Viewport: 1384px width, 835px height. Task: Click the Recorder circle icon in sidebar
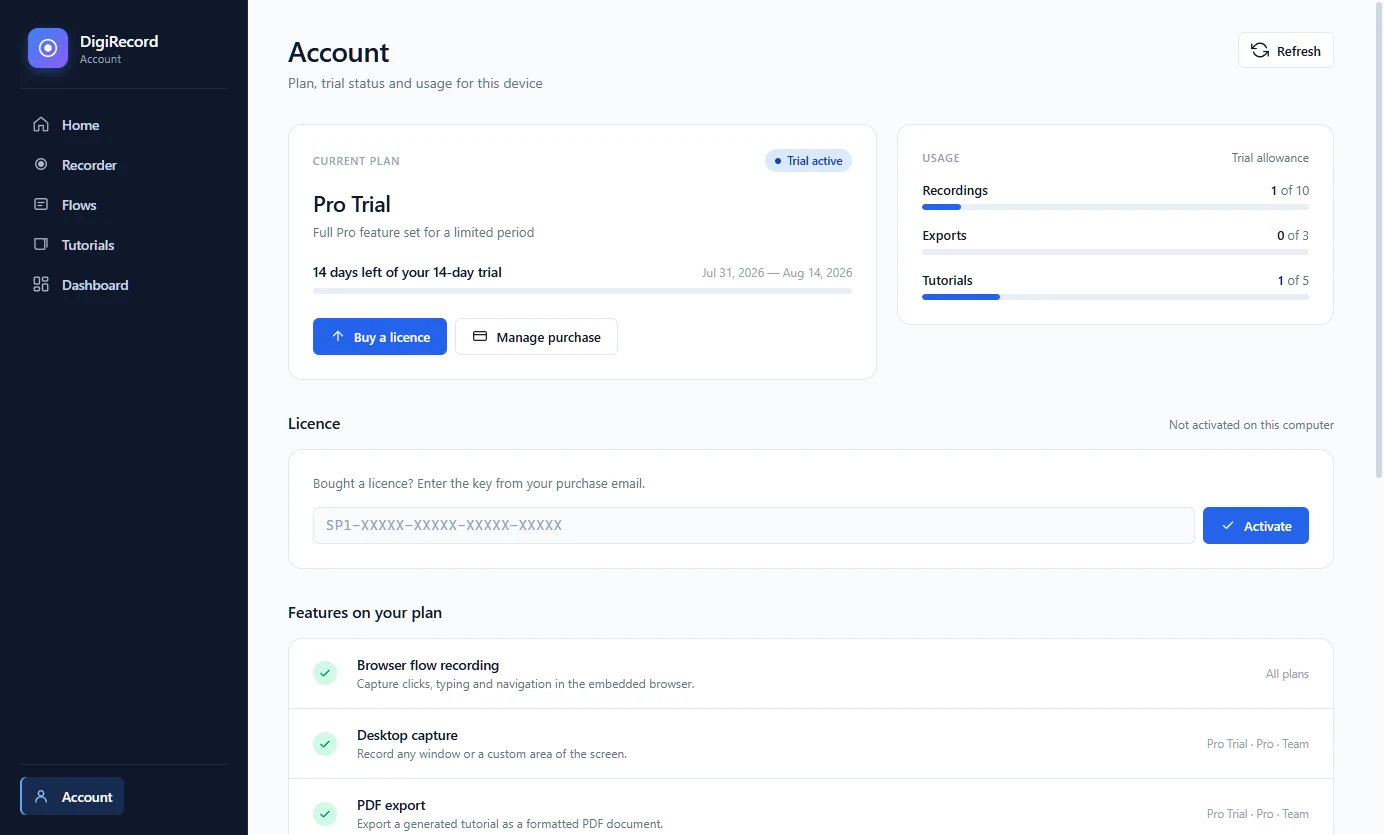pyautogui.click(x=41, y=165)
